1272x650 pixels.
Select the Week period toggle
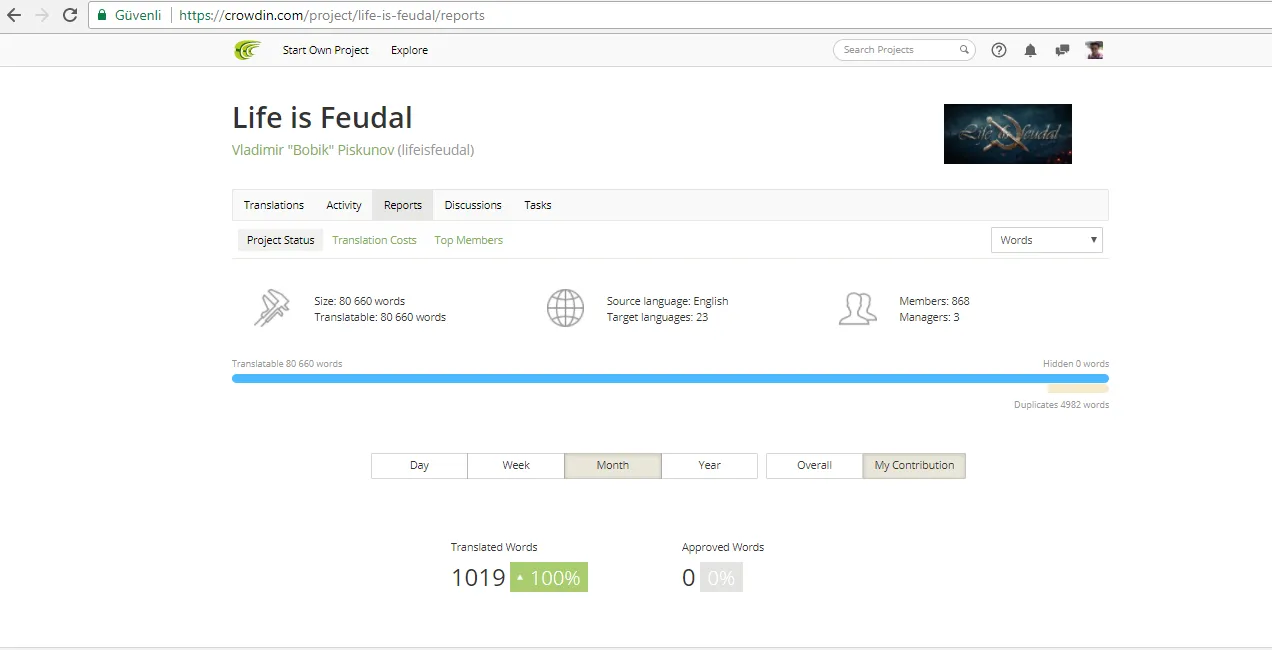[516, 465]
